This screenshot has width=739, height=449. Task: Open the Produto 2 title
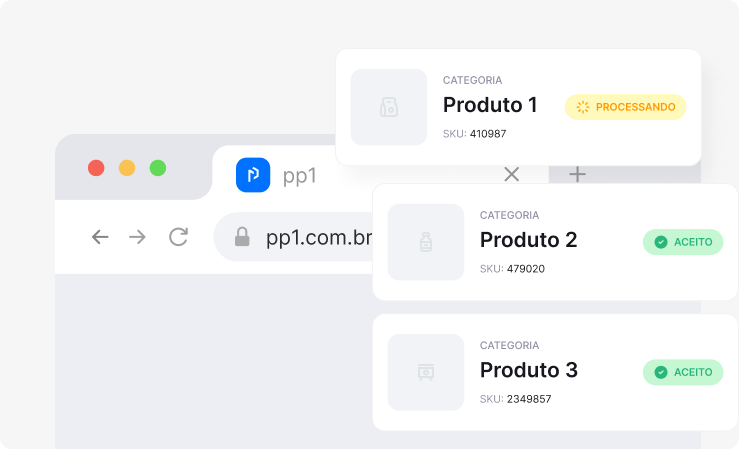coord(528,240)
